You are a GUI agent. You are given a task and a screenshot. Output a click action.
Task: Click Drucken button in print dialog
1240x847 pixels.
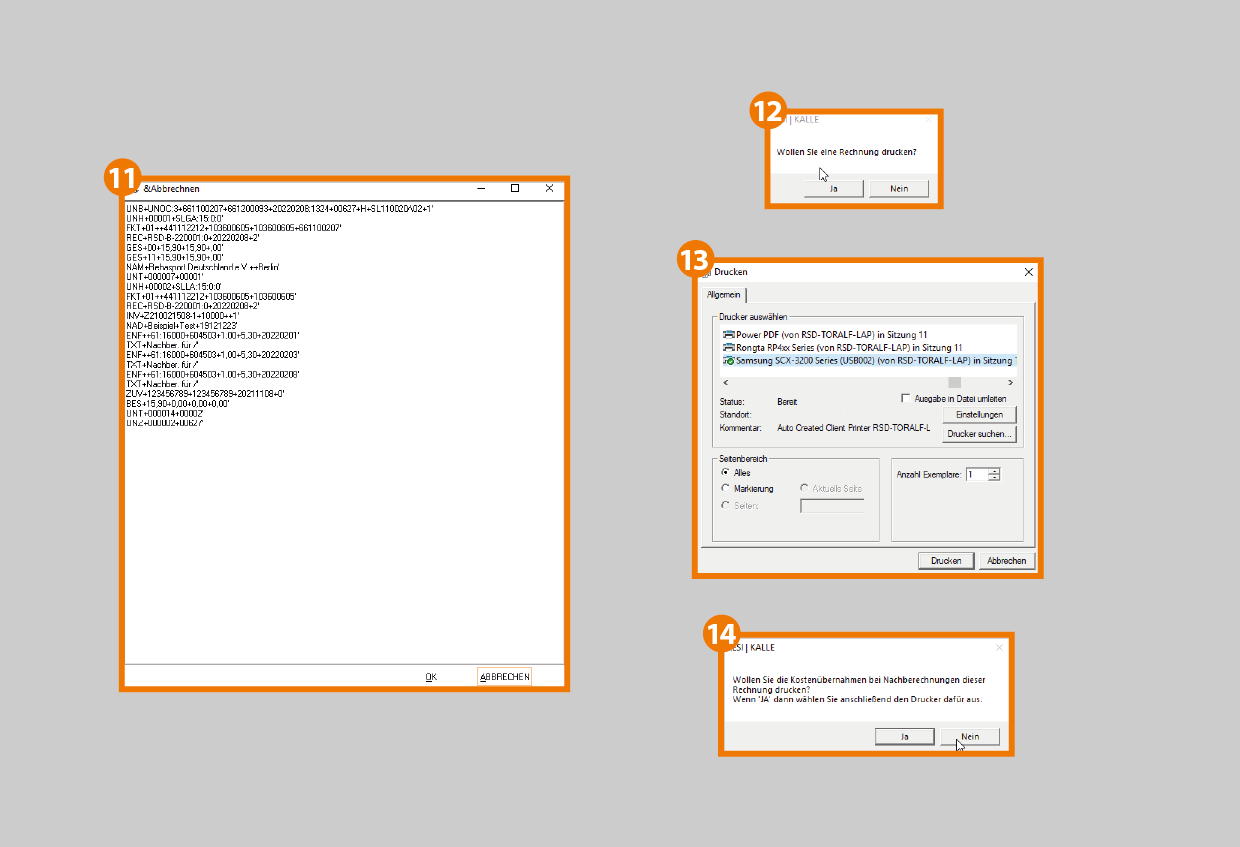coord(945,561)
